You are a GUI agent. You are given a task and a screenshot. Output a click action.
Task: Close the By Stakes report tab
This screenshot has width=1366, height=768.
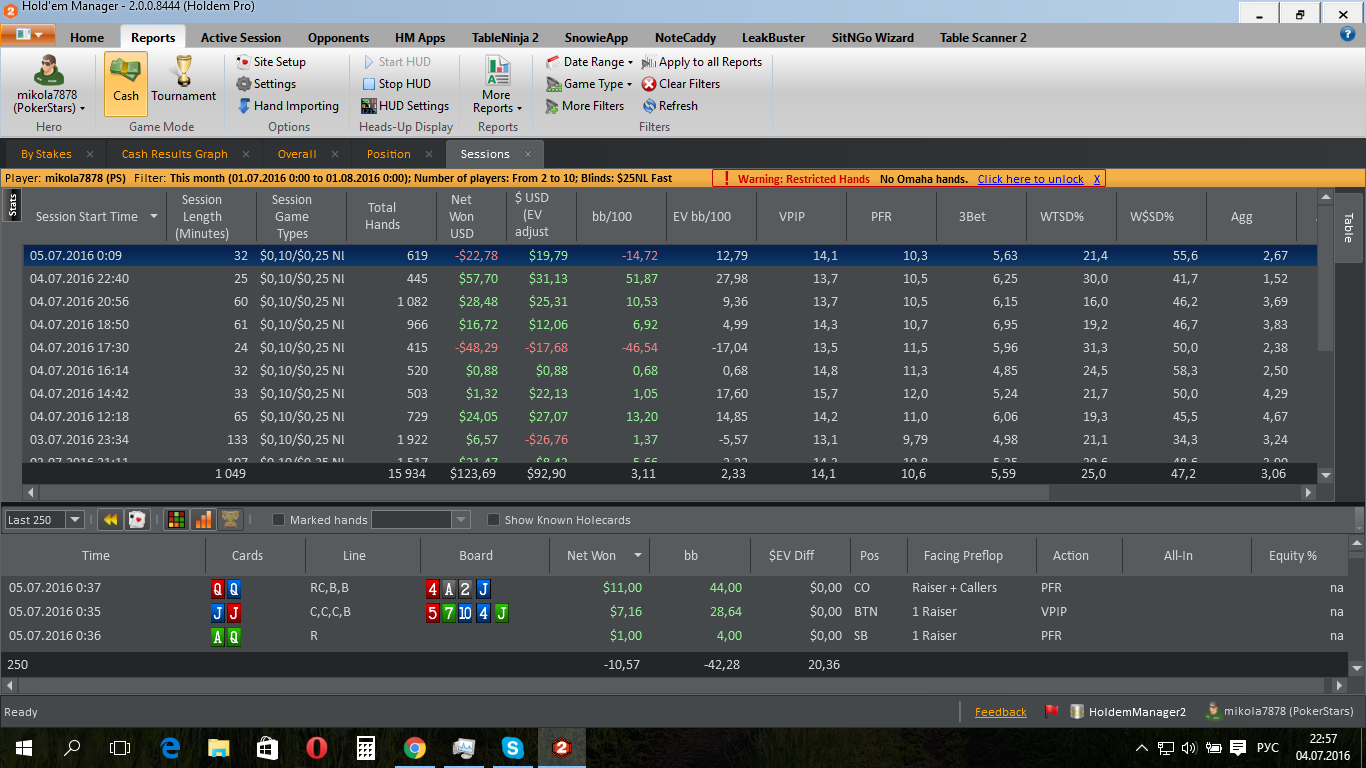pos(90,154)
